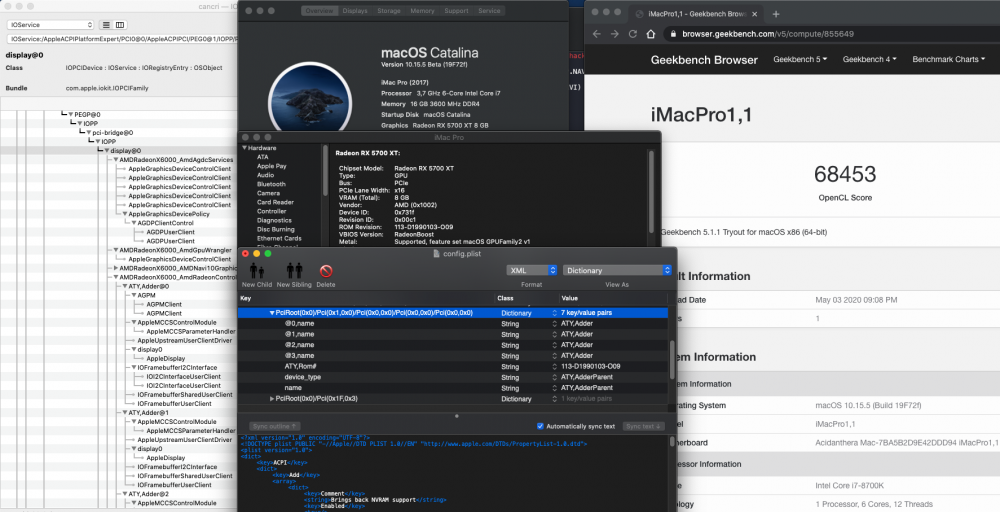1000x512 pixels.
Task: Expand the AMDRadeonX6000_AMDNavi10Graphics node
Action: [116, 268]
